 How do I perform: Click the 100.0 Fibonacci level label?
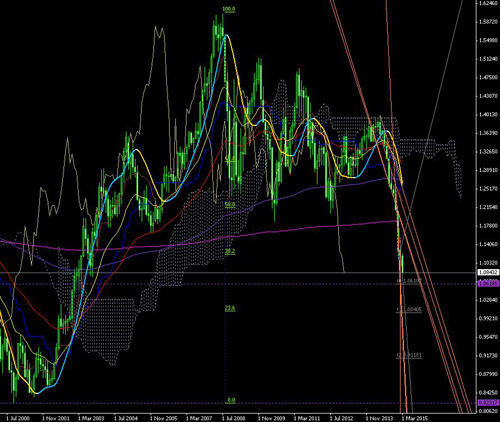click(x=229, y=10)
